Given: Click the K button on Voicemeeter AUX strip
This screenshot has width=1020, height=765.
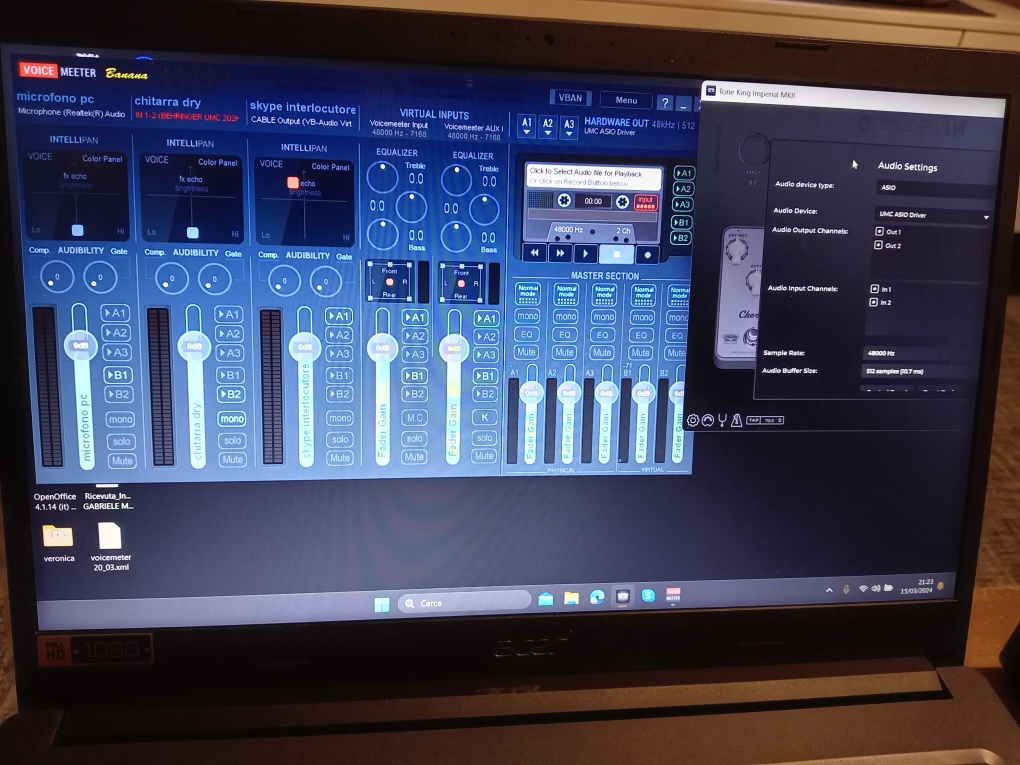Looking at the screenshot, I should pyautogui.click(x=485, y=418).
